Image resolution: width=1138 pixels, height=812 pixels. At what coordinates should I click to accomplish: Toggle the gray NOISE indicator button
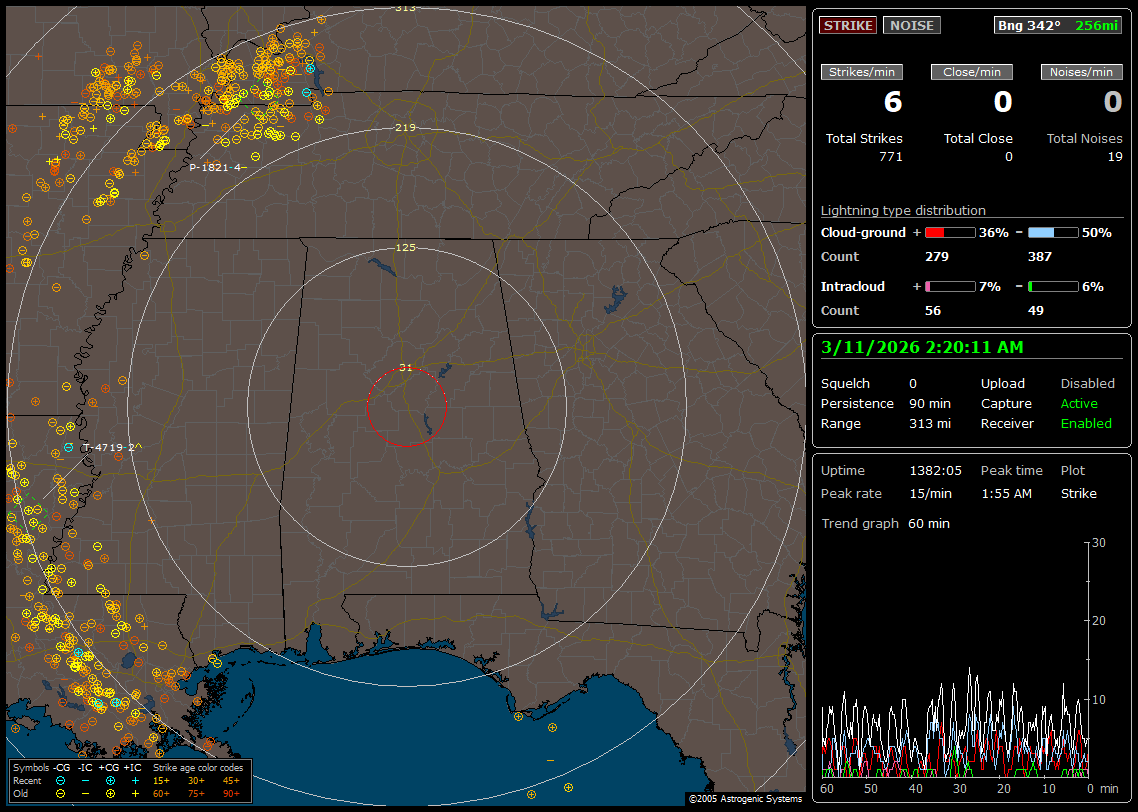911,25
